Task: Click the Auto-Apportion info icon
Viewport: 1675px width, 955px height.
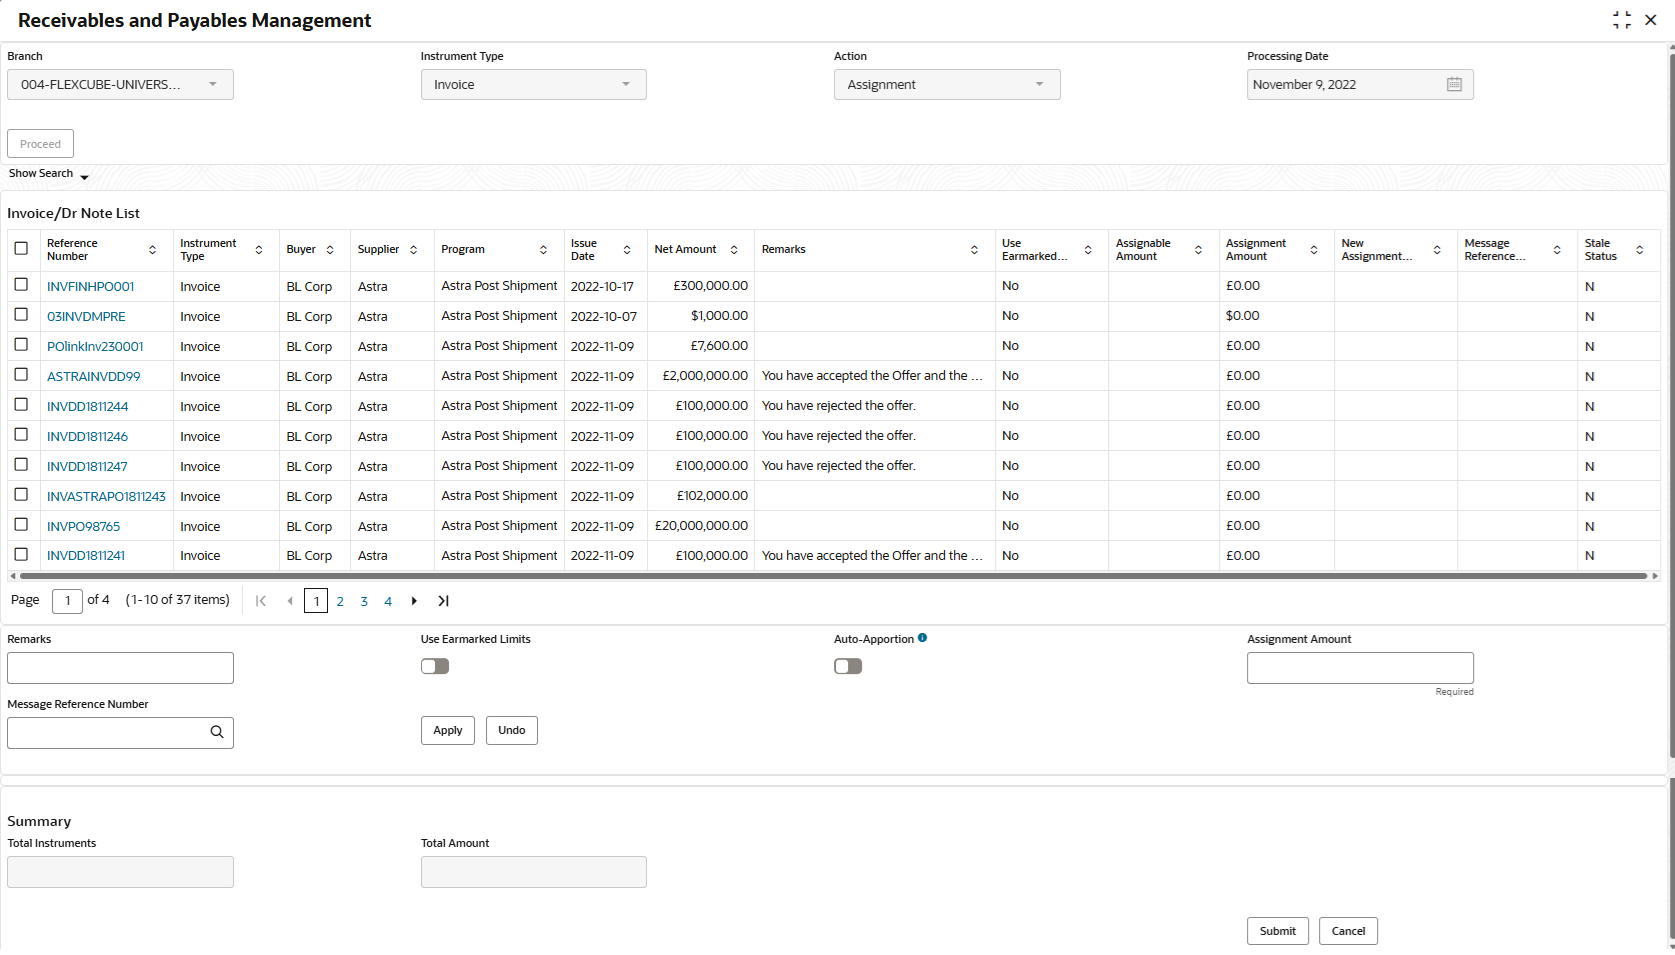Action: pyautogui.click(x=922, y=638)
